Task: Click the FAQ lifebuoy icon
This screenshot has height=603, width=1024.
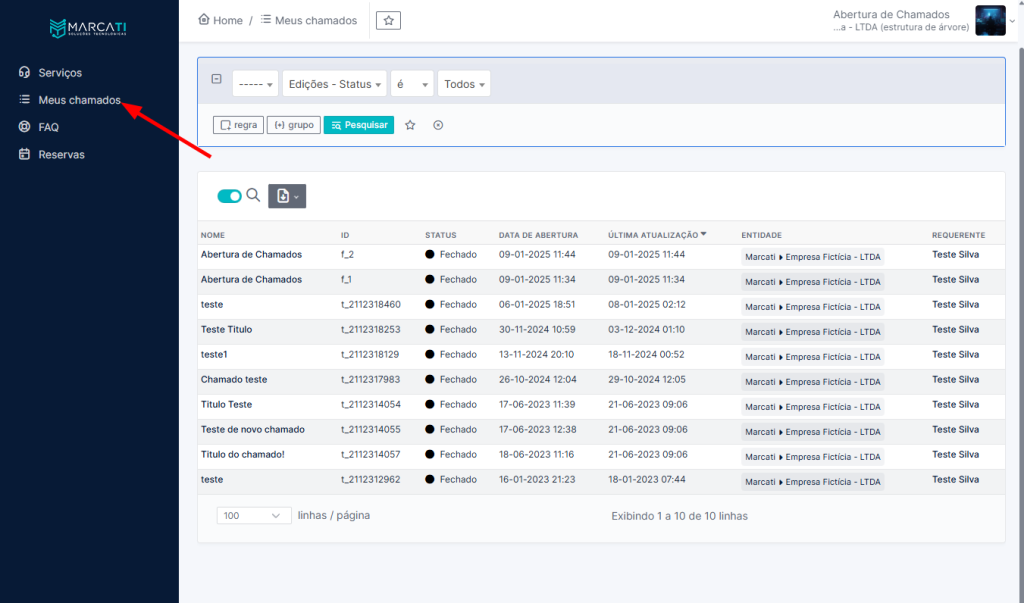Action: coord(25,127)
